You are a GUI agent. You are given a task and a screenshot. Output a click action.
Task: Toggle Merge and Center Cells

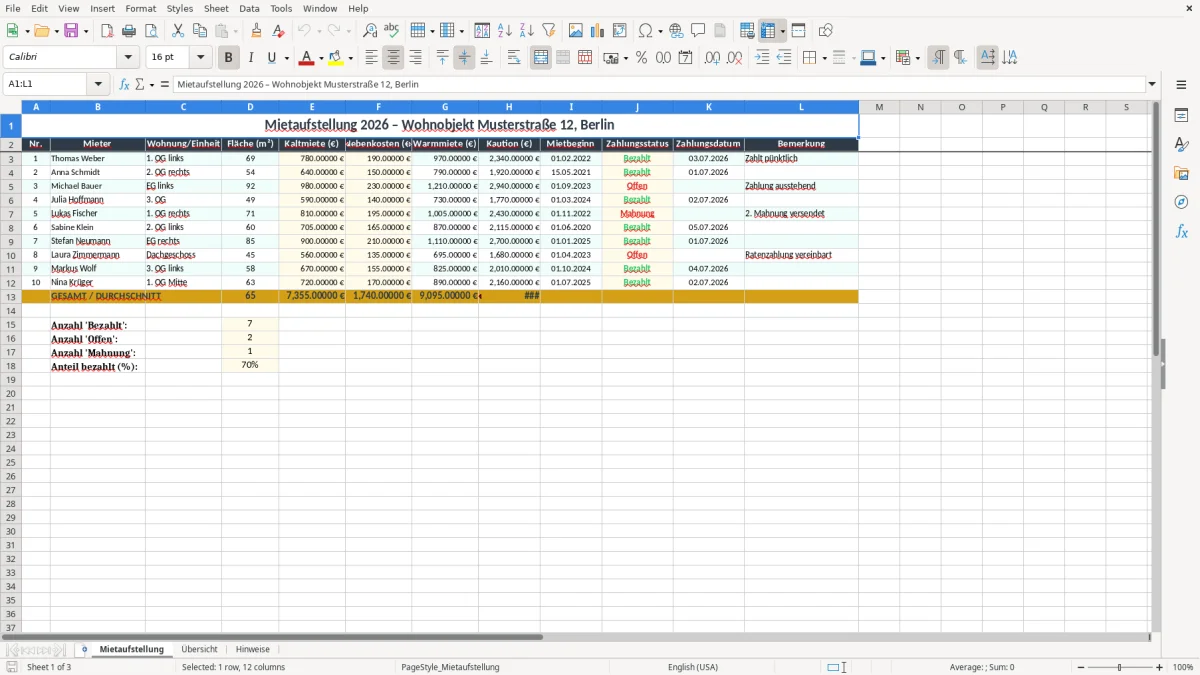click(x=541, y=58)
